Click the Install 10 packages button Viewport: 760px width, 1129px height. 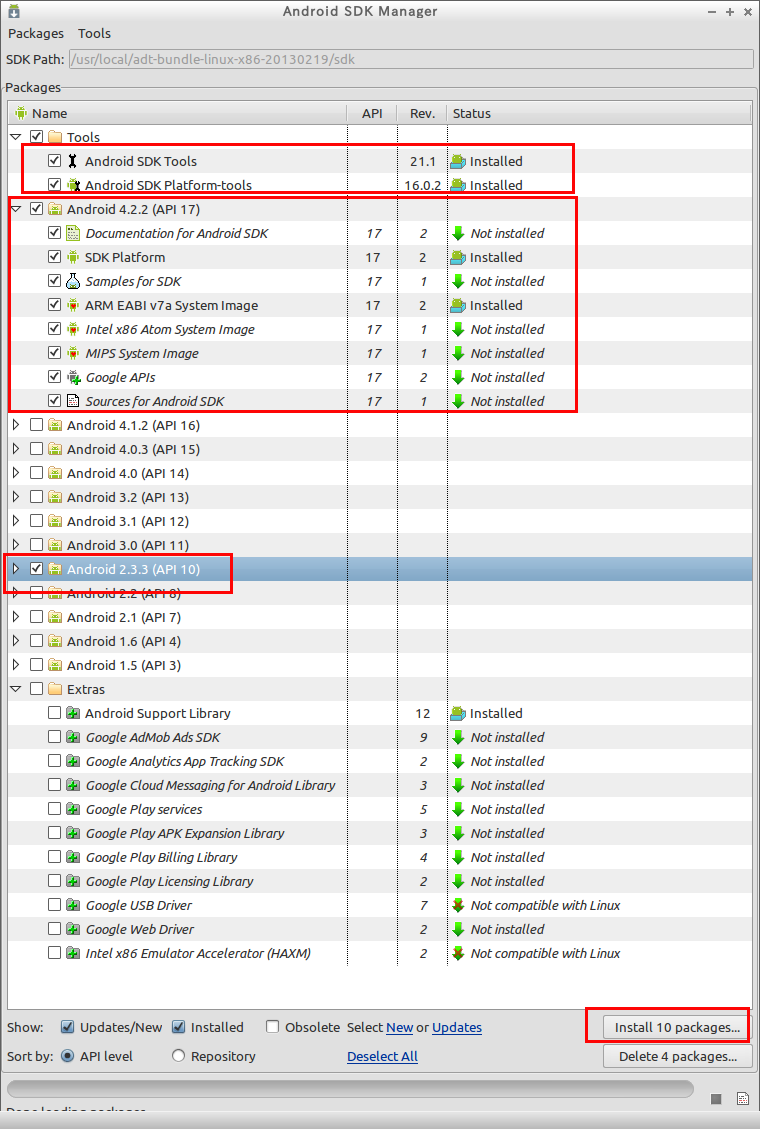coord(677,1027)
